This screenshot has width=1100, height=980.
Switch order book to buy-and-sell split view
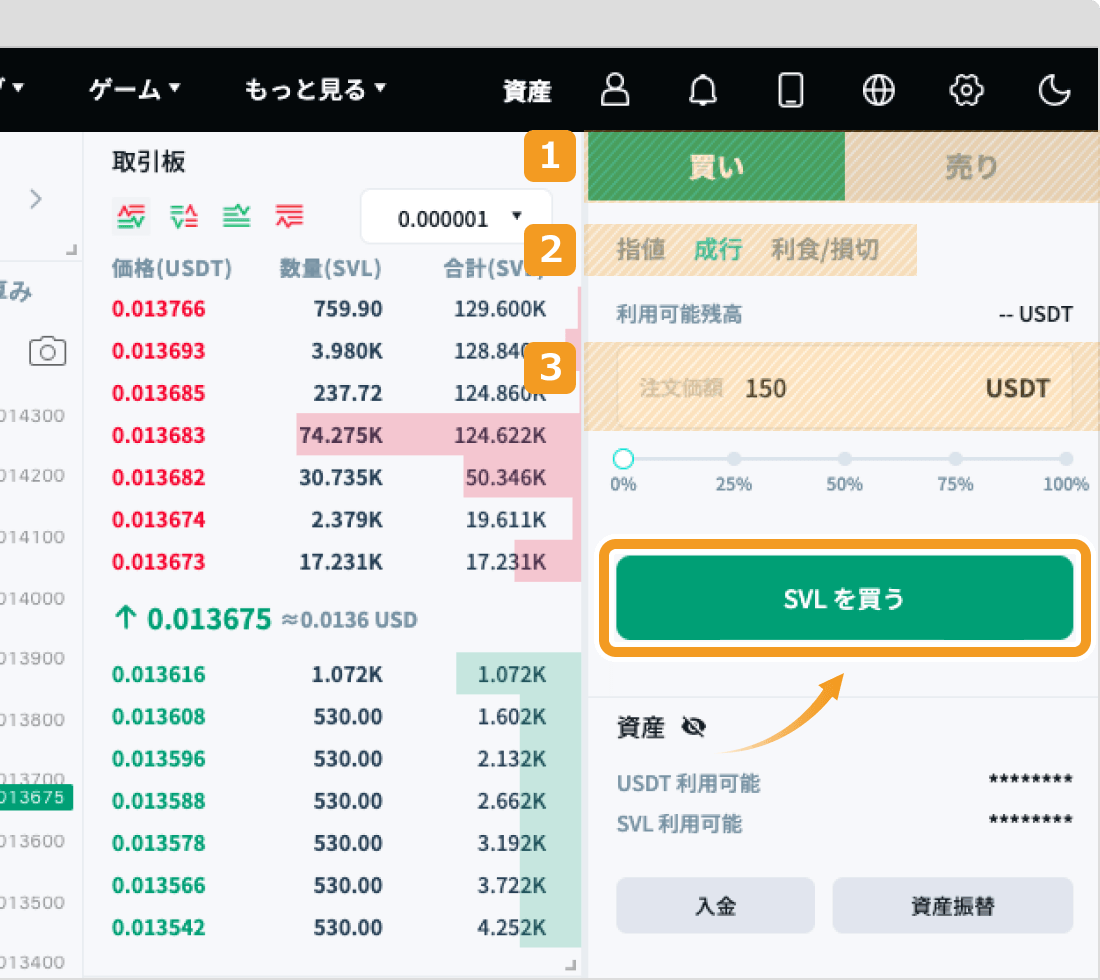pos(184,215)
